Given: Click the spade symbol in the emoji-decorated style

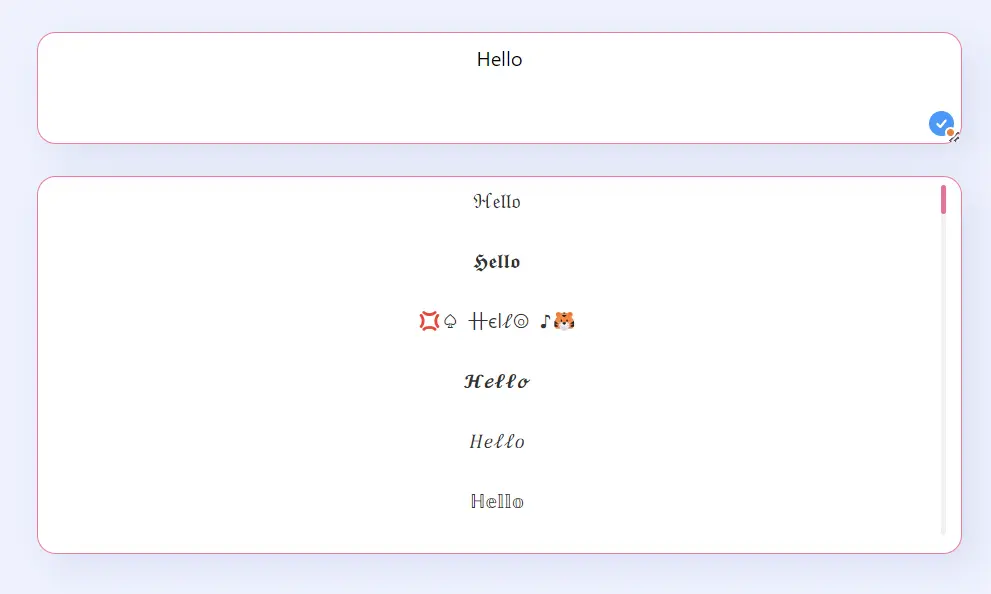Looking at the screenshot, I should 448,321.
